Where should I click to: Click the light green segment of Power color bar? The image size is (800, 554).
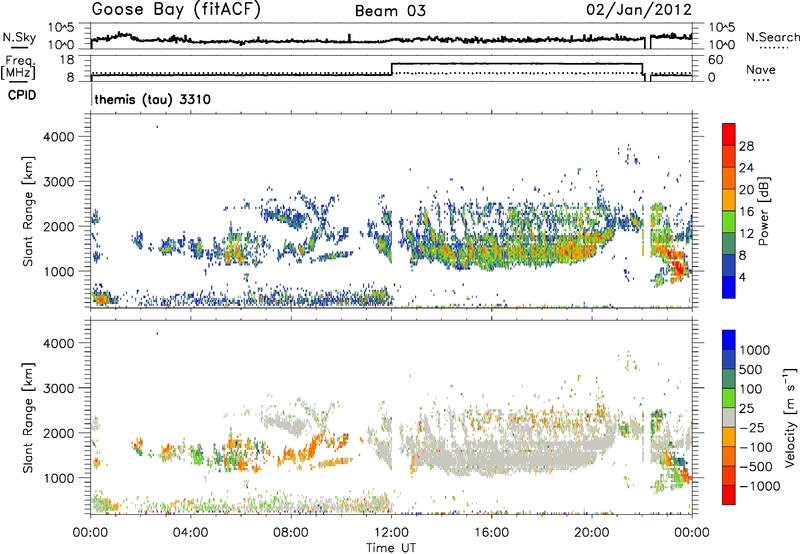tap(729, 221)
